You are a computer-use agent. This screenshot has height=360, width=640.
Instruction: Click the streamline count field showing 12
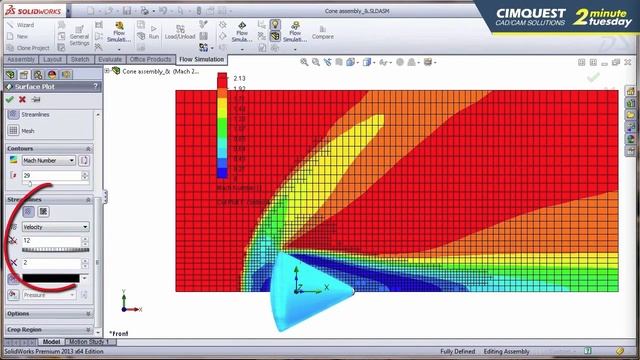(51, 240)
